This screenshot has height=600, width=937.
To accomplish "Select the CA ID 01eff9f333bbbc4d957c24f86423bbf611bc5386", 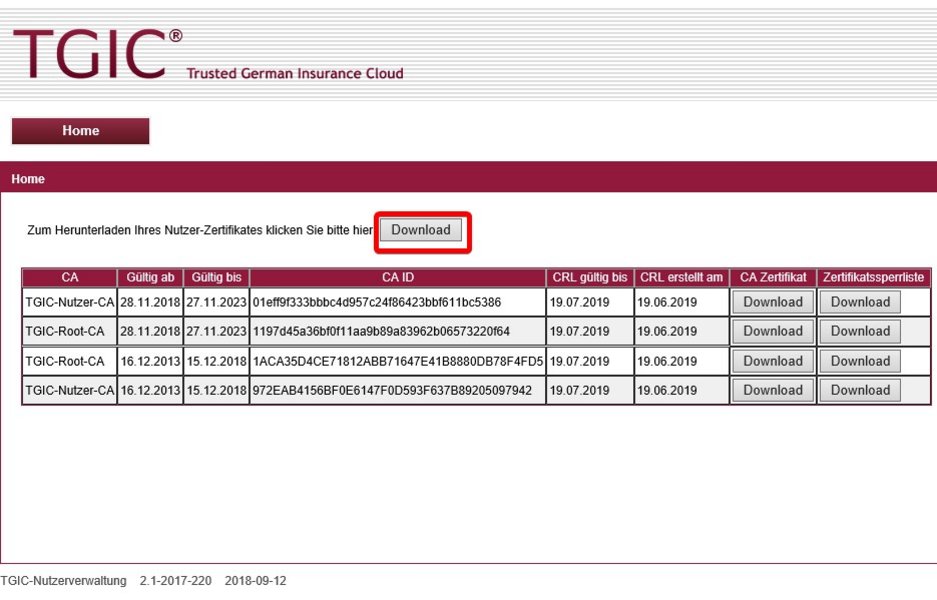I will click(x=376, y=302).
